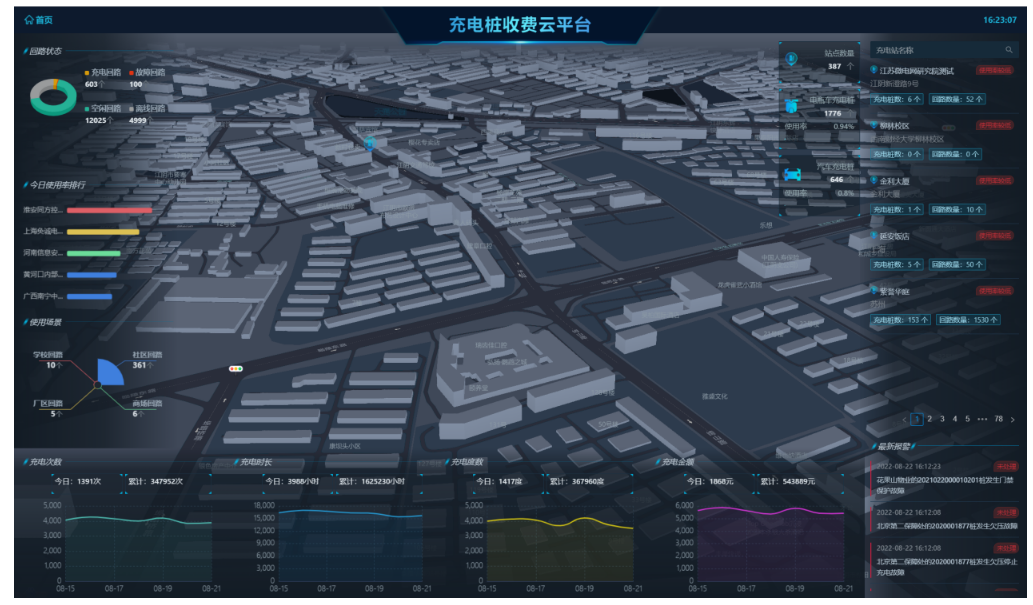The height and width of the screenshot is (605, 1033).
Task: Open page 78 of the station list
Action: tap(998, 420)
